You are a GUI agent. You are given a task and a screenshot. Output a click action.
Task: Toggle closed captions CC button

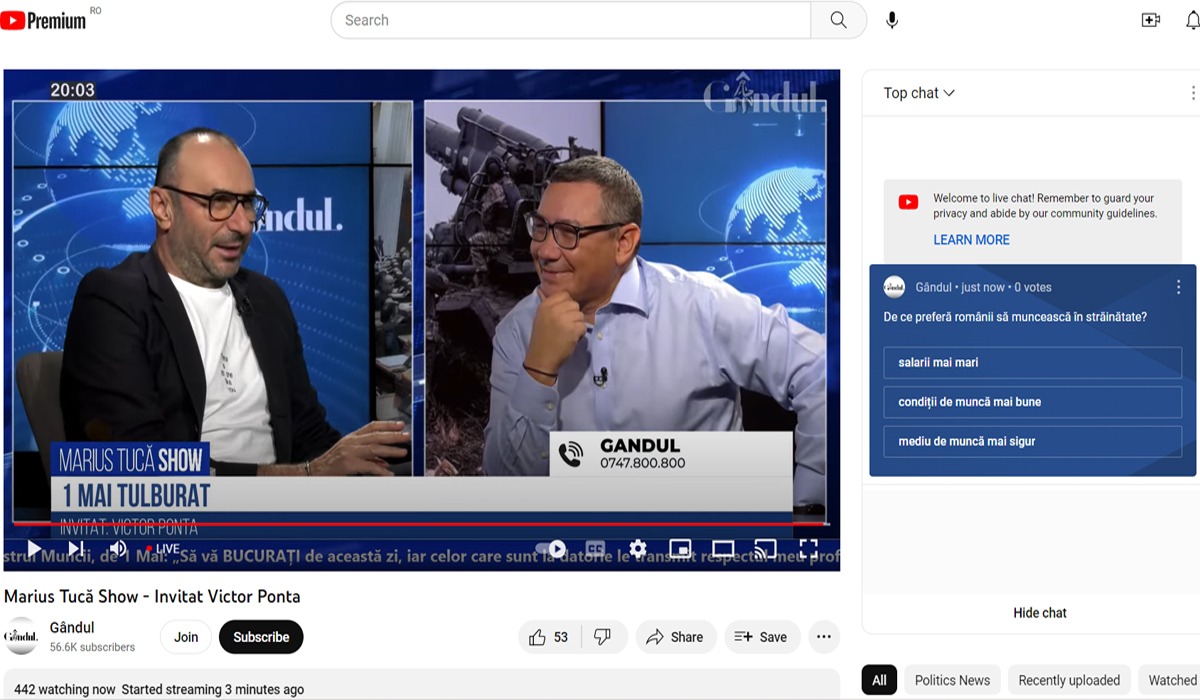(595, 549)
